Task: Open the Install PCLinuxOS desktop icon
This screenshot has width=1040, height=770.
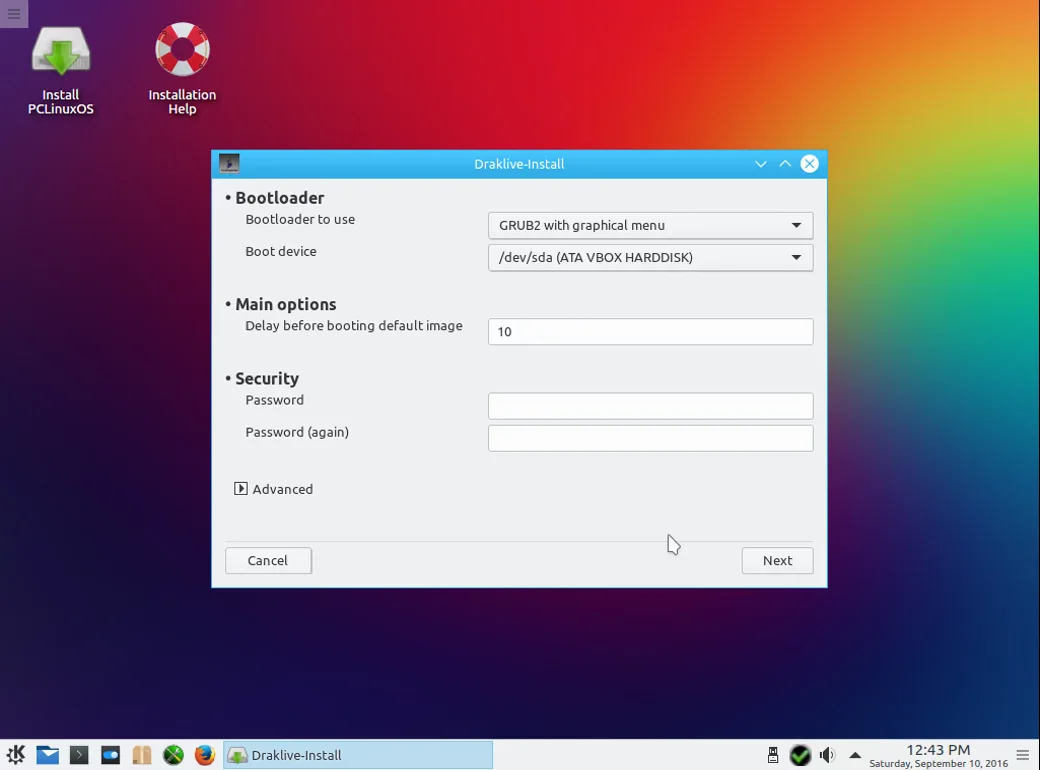Action: pos(60,70)
